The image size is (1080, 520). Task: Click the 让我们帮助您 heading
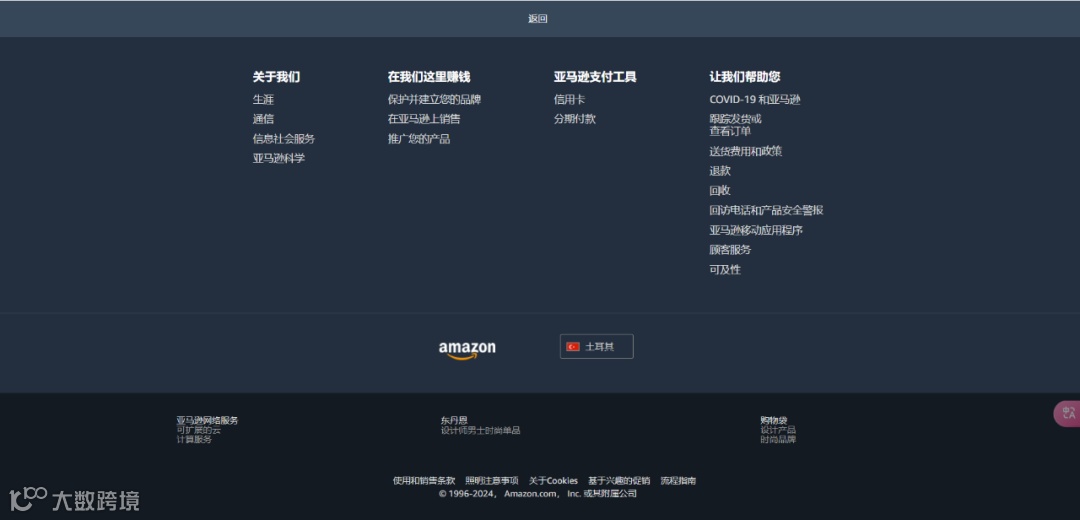click(745, 77)
